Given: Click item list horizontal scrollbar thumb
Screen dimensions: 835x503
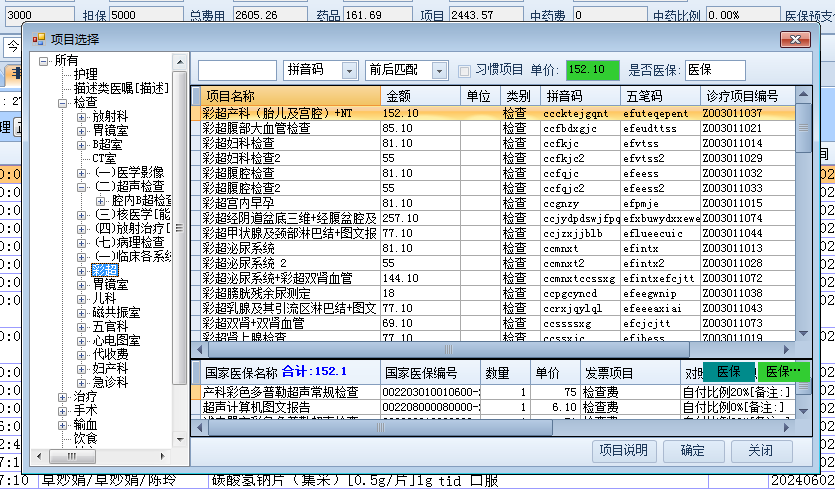Looking at the screenshot, I should [449, 350].
